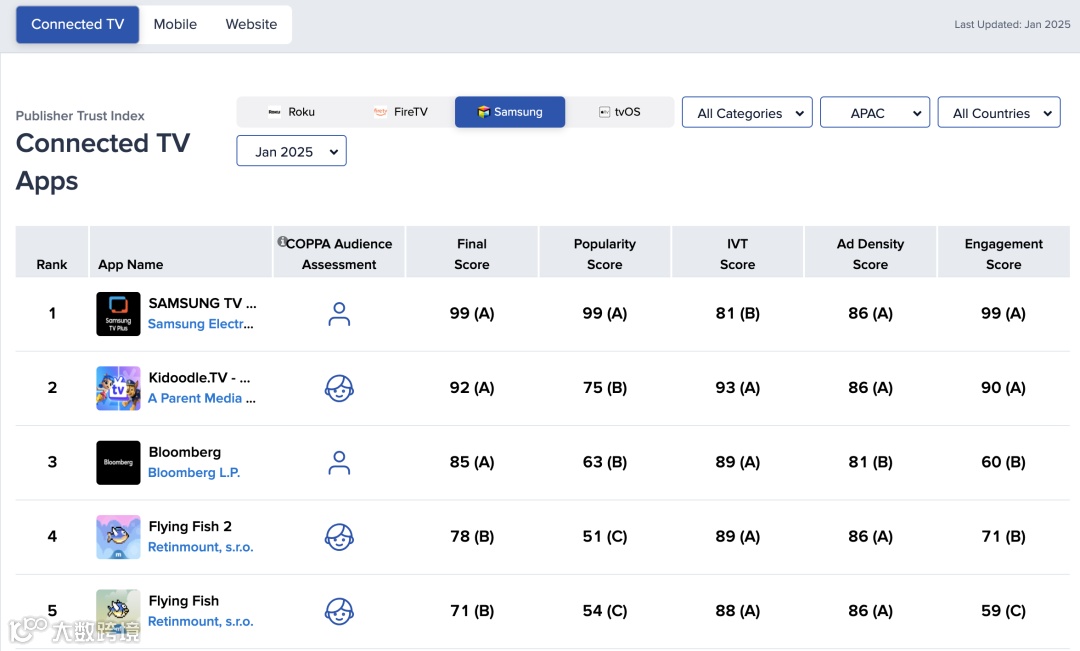This screenshot has width=1080, height=651.
Task: Open the Bloomberg L.P. publisher link
Action: click(x=194, y=473)
